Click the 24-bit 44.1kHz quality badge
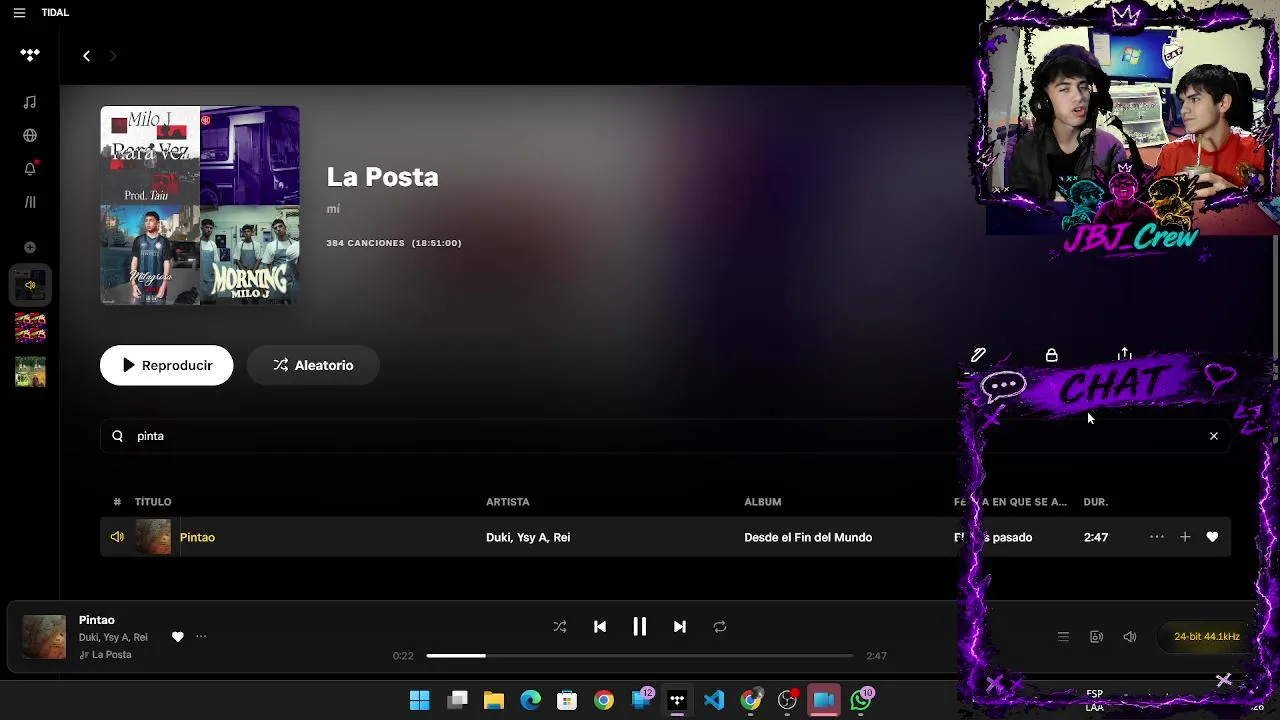 point(1207,637)
